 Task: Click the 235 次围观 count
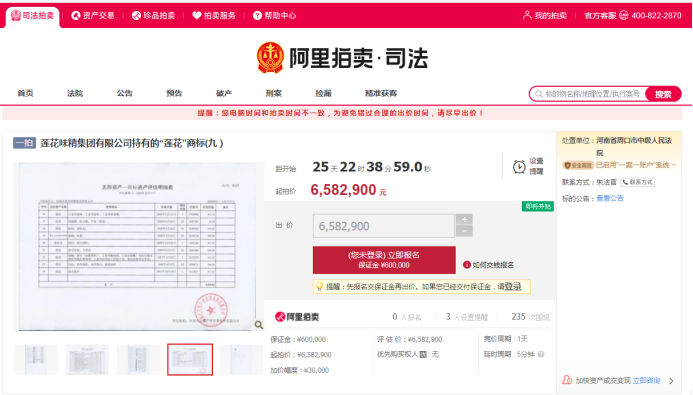click(530, 317)
